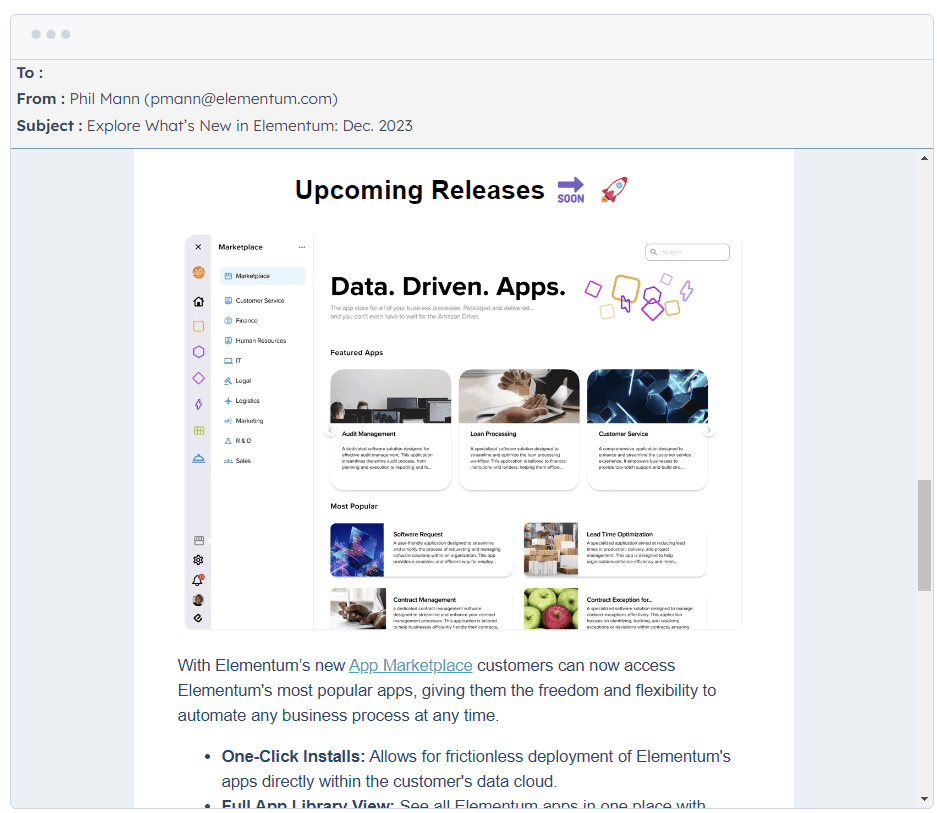The height and width of the screenshot is (813, 937).
Task: Click the Most Popular section label
Action: coord(354,506)
